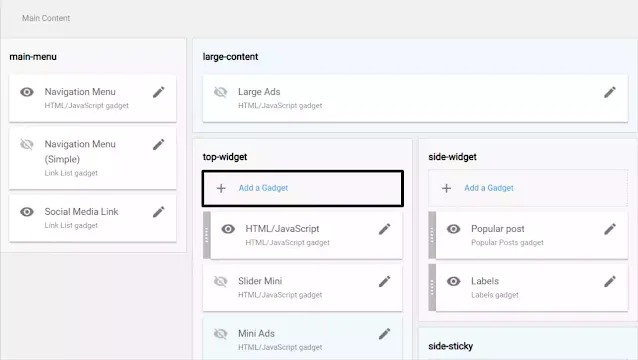Click the top-widget section label
The width and height of the screenshot is (638, 360).
click(x=225, y=157)
